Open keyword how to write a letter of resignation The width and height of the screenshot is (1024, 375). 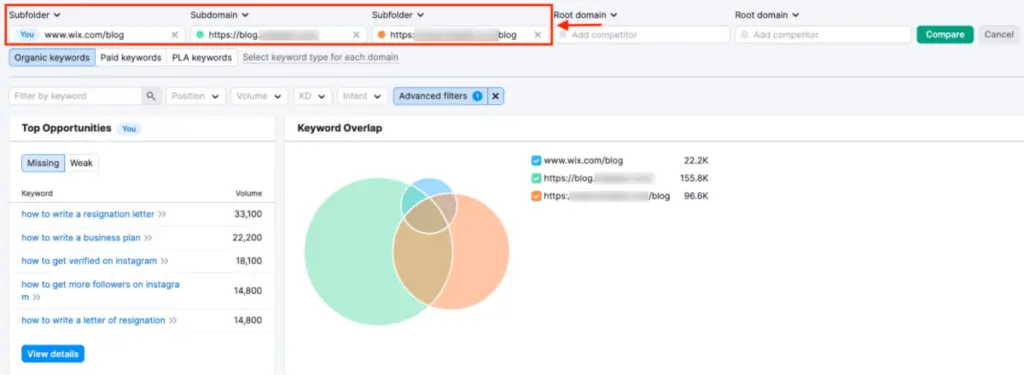pos(93,320)
